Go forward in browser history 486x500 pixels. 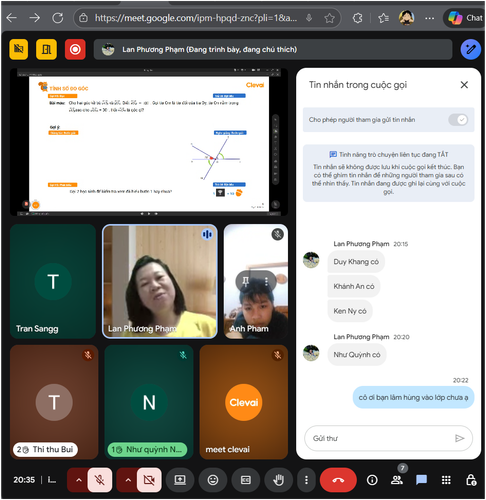pyautogui.click(x=34, y=18)
